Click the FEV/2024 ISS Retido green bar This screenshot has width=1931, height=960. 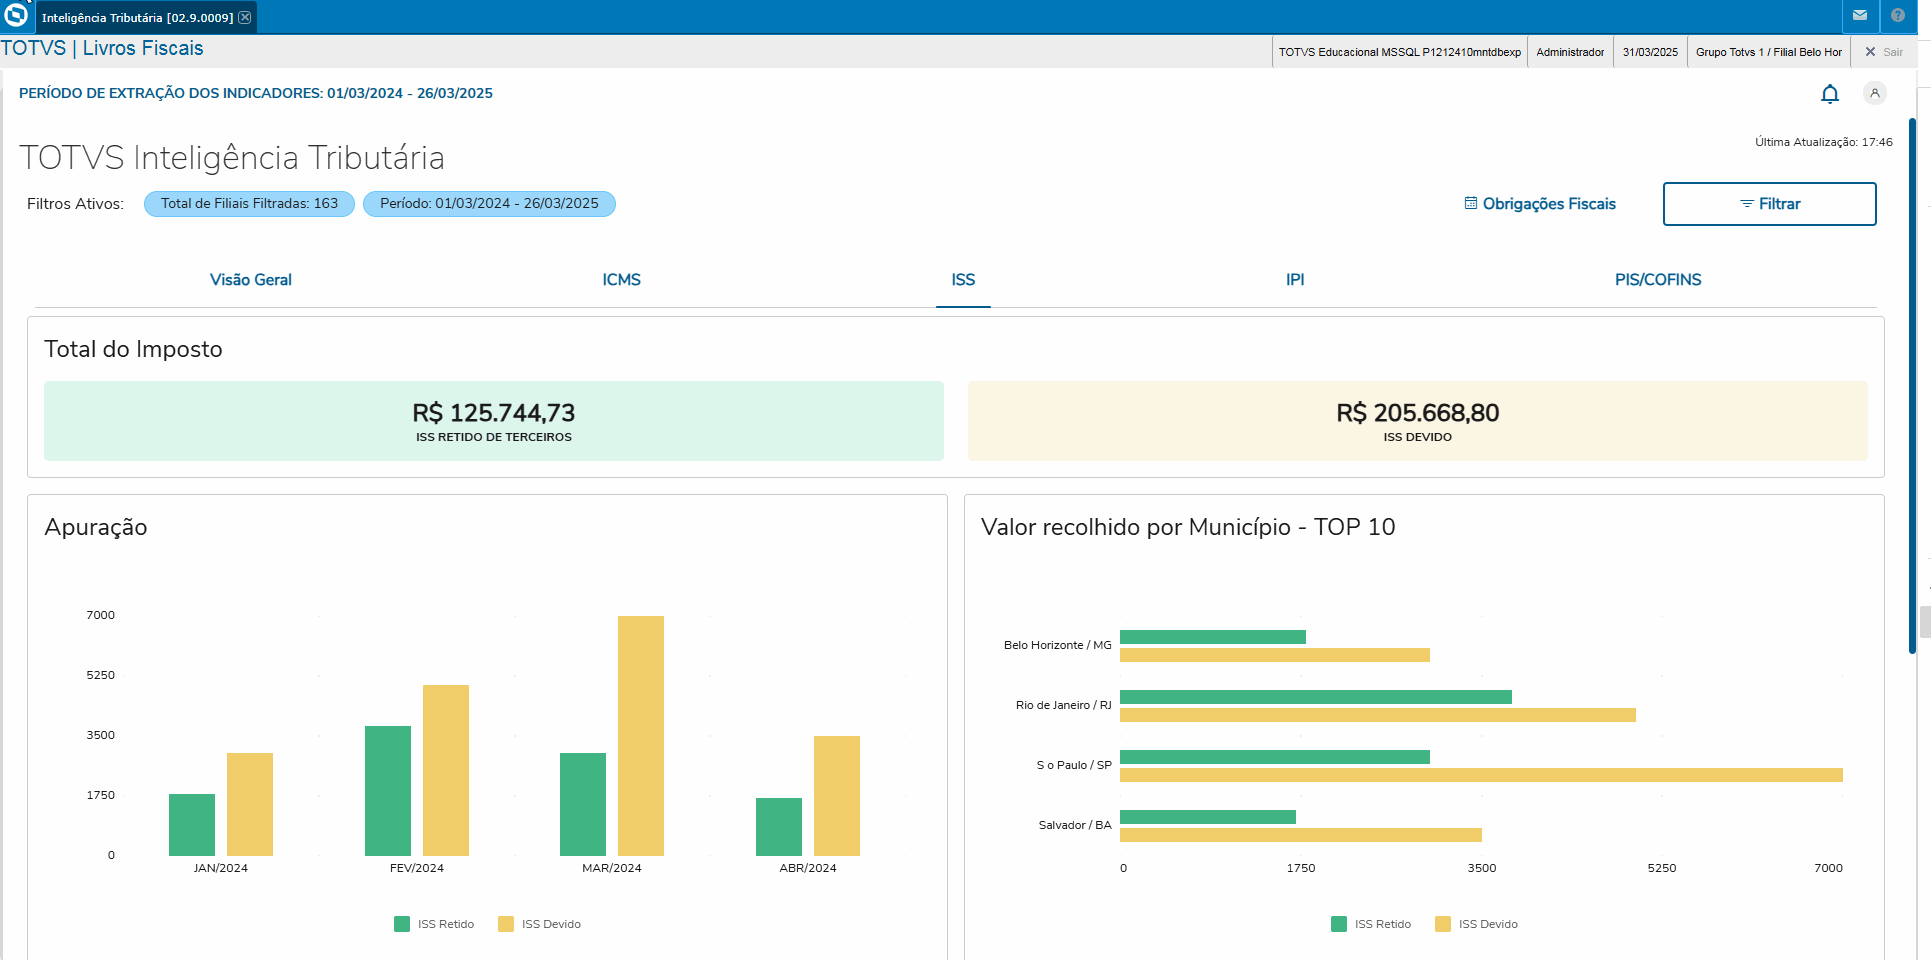tap(388, 791)
